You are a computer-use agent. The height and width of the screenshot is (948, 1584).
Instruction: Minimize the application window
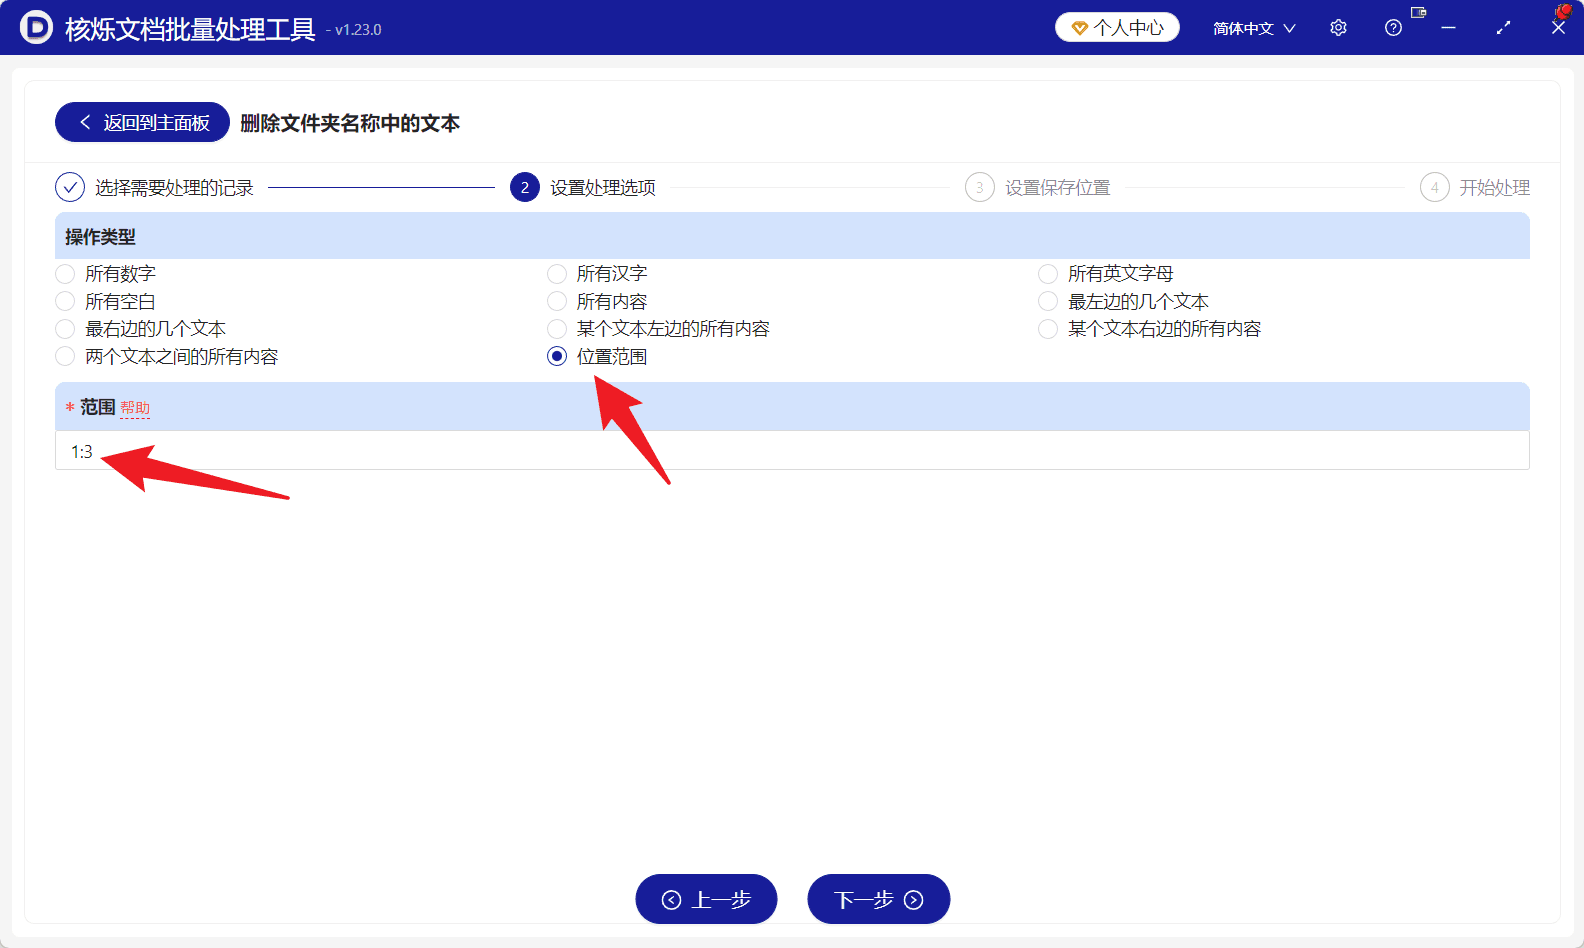click(x=1448, y=28)
